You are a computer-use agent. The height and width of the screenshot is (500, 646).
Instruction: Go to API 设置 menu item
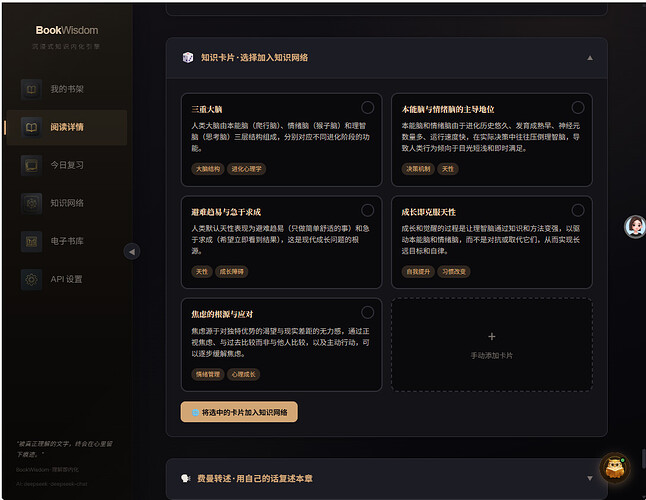[x=67, y=279]
